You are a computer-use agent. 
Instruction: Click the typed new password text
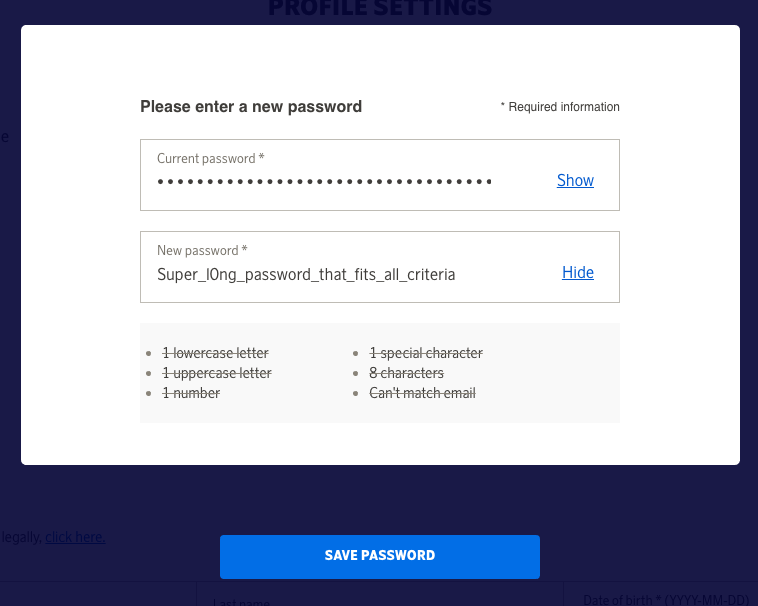click(306, 274)
